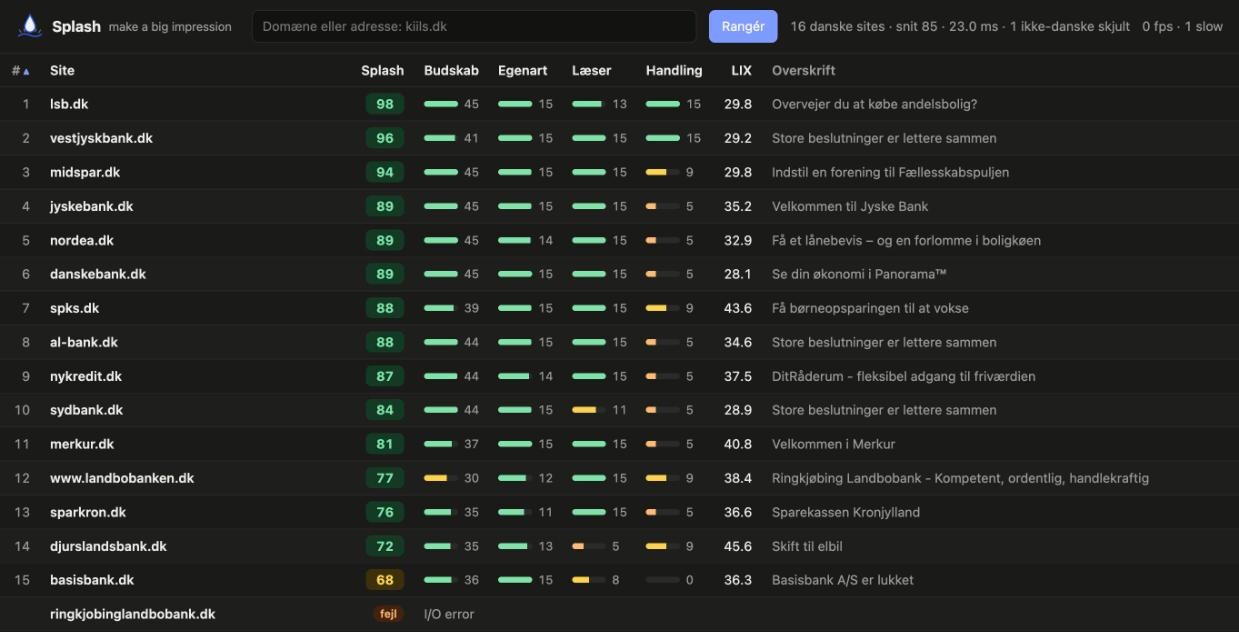
Task: Sort by the # column header
Action: (x=20, y=70)
